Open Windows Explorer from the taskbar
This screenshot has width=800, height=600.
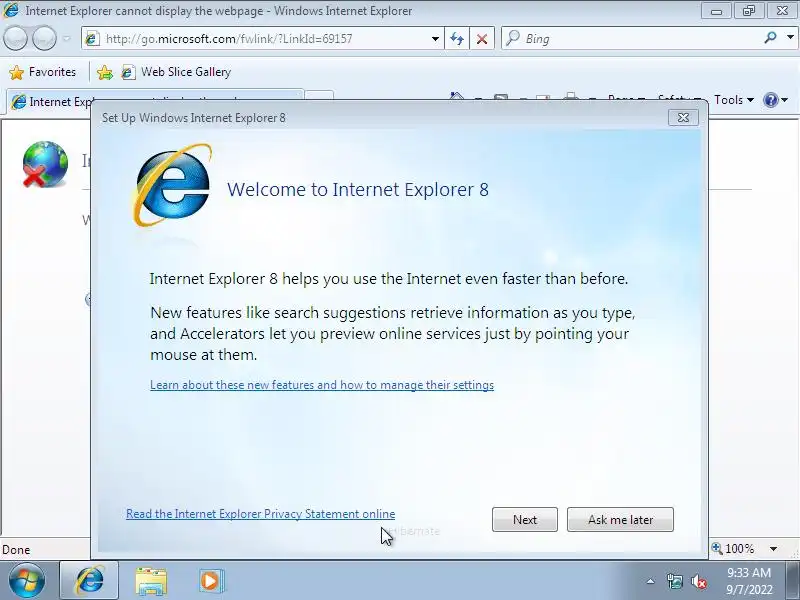click(x=151, y=581)
